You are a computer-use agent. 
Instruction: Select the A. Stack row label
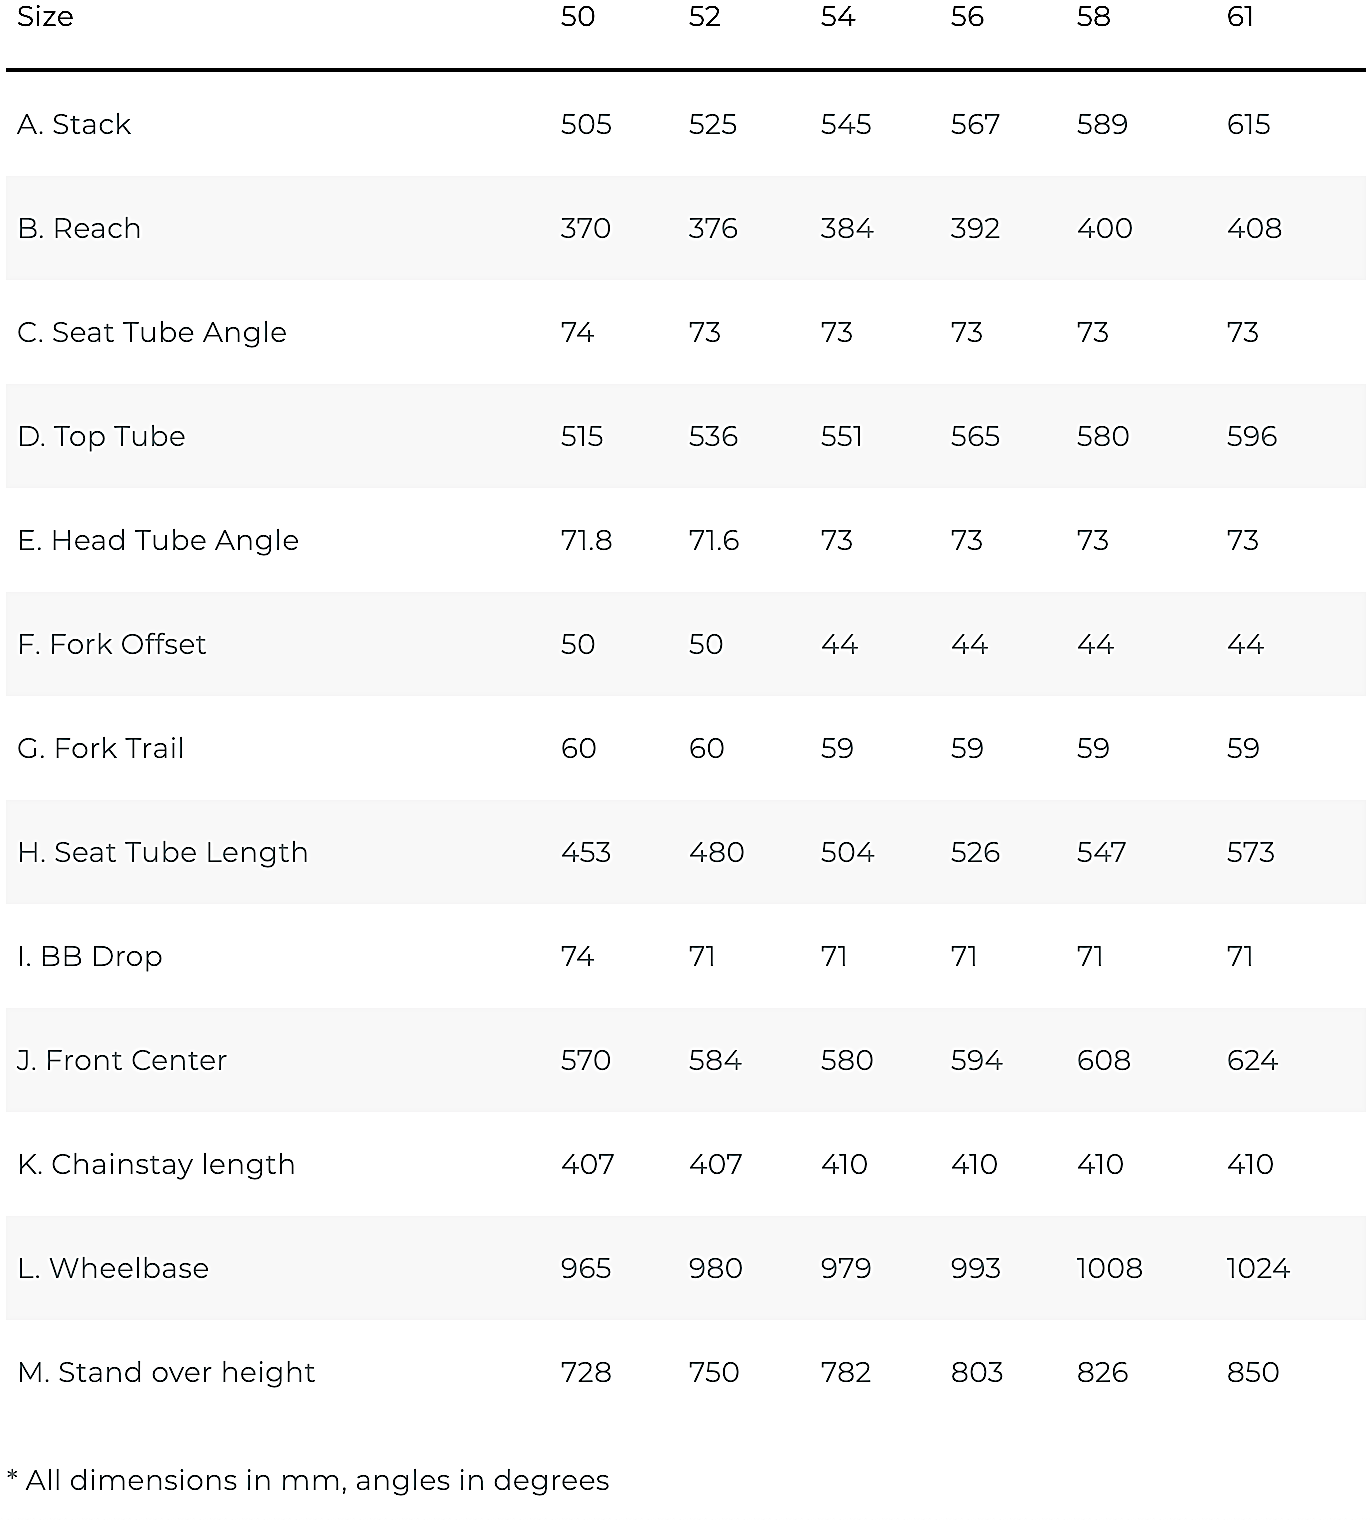[x=74, y=124]
